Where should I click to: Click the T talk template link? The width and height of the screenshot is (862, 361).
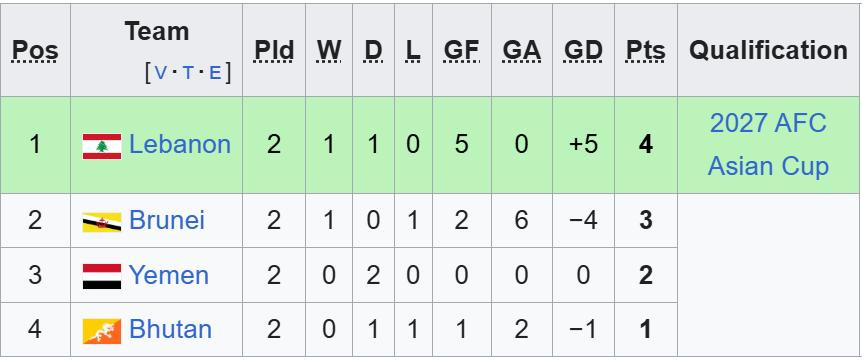[x=187, y=72]
